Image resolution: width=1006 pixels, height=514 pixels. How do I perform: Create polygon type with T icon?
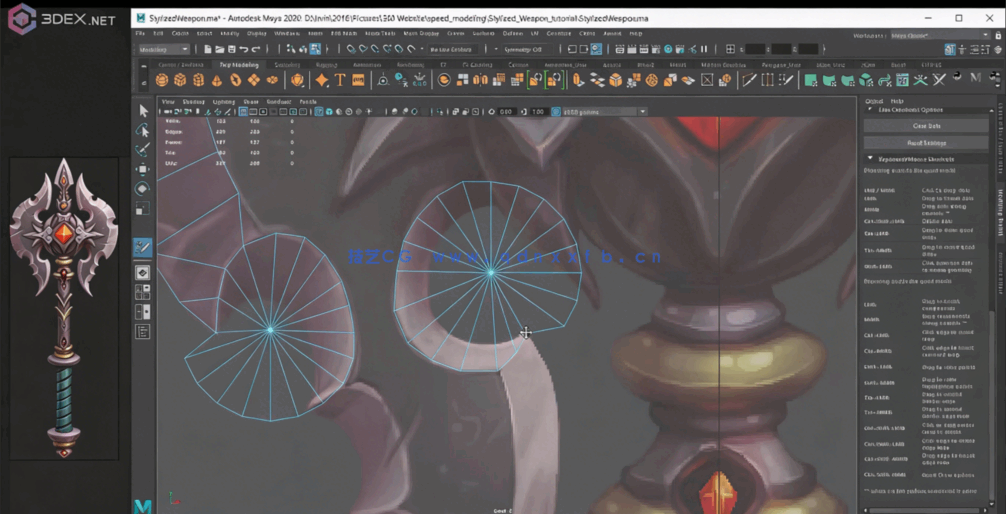tap(340, 80)
